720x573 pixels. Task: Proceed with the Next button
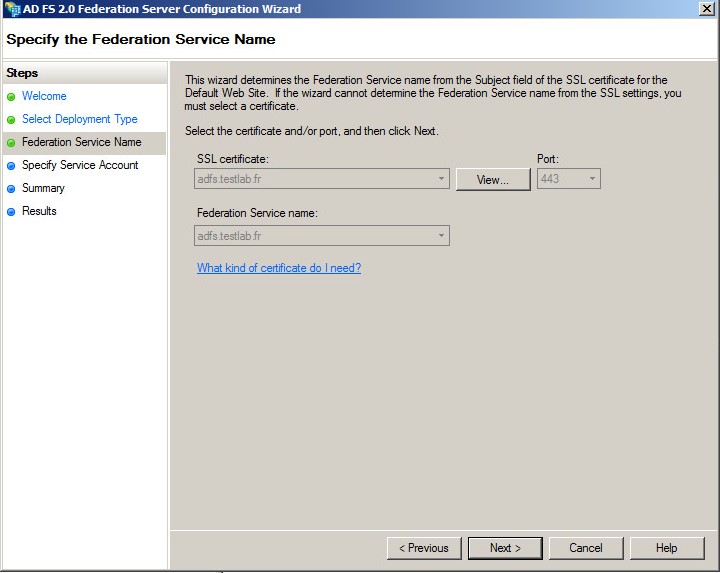point(505,548)
